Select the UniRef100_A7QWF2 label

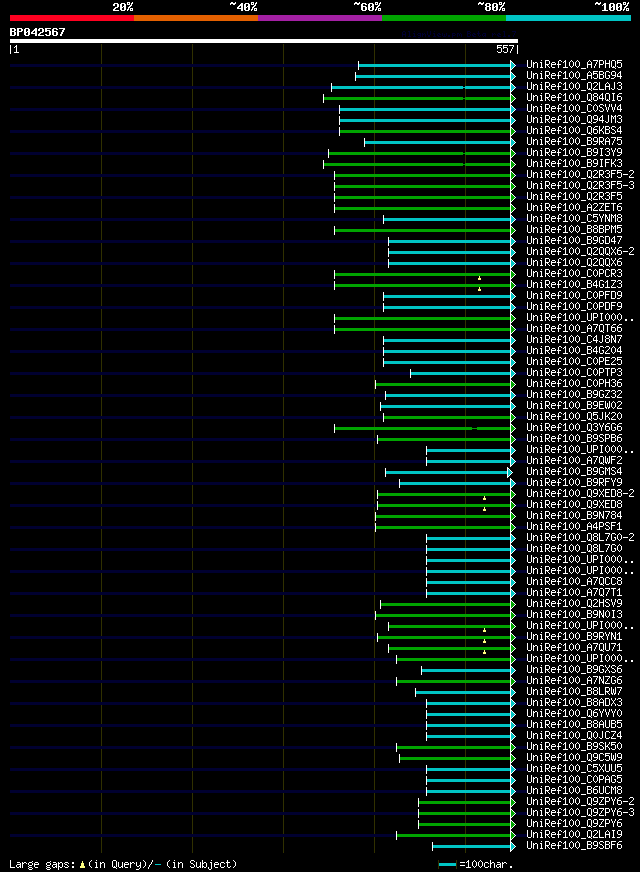click(574, 461)
